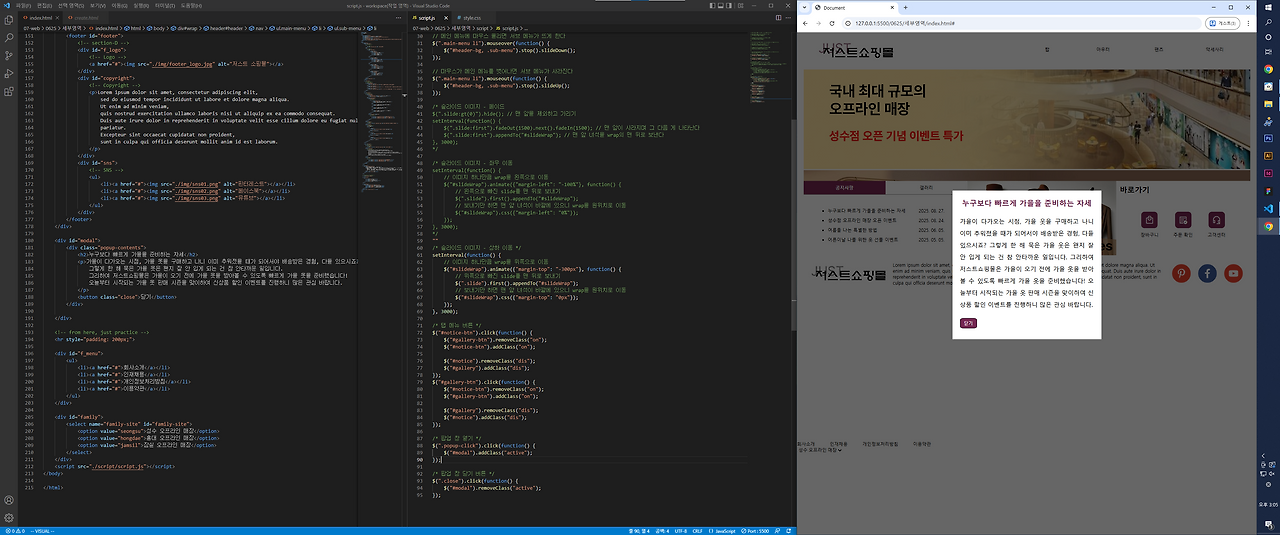Click the 악세사리 navigation link on webpage
Viewport: 1280px width, 535px height.
1214,49
